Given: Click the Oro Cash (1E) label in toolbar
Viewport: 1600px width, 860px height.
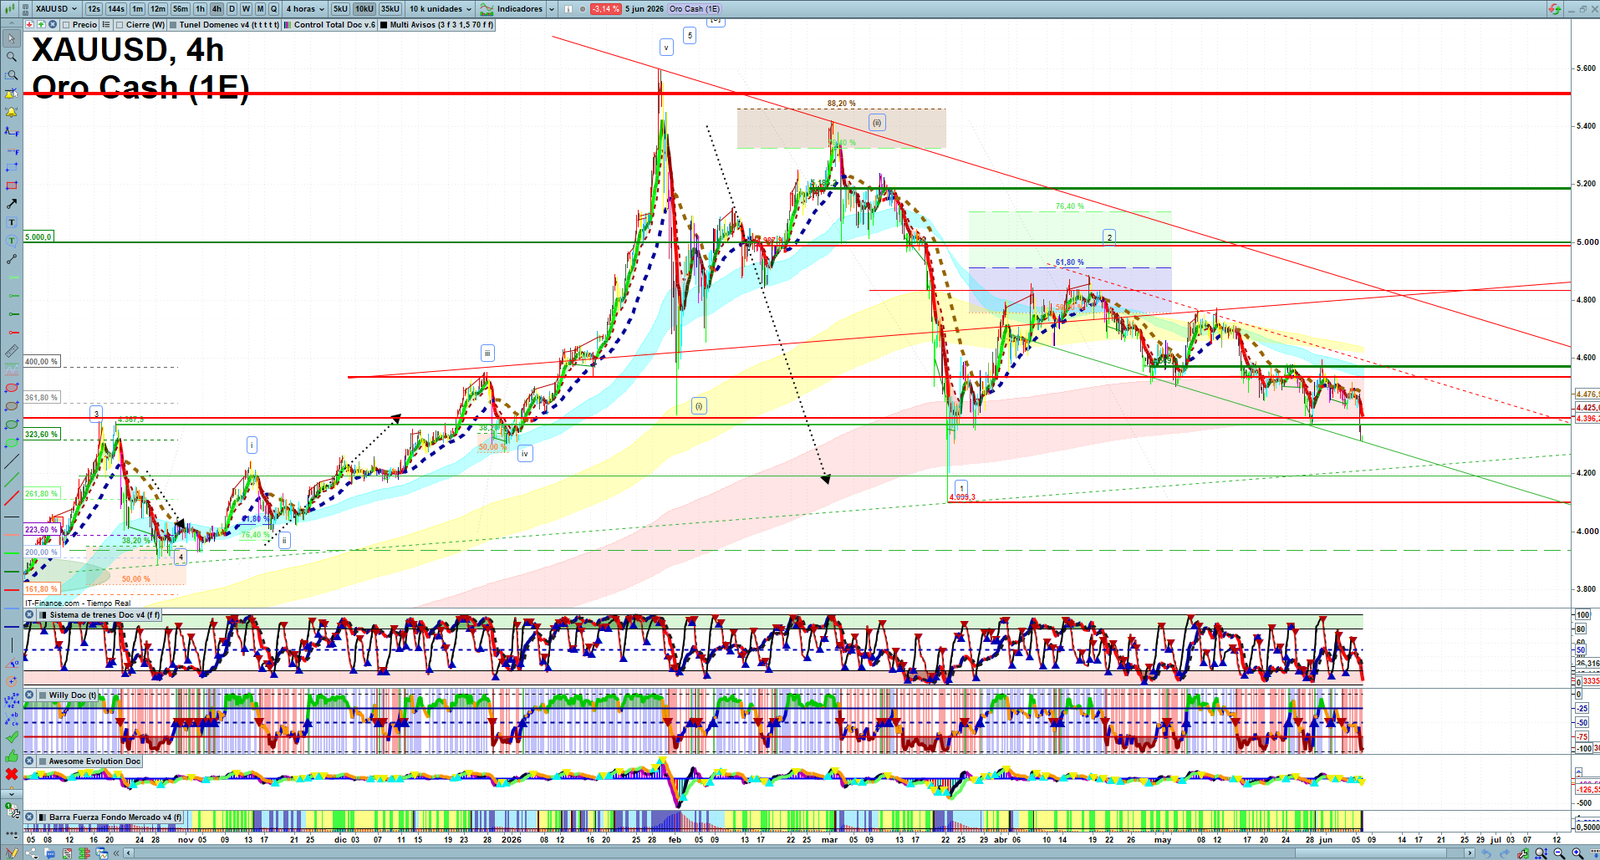Looking at the screenshot, I should 695,9.
